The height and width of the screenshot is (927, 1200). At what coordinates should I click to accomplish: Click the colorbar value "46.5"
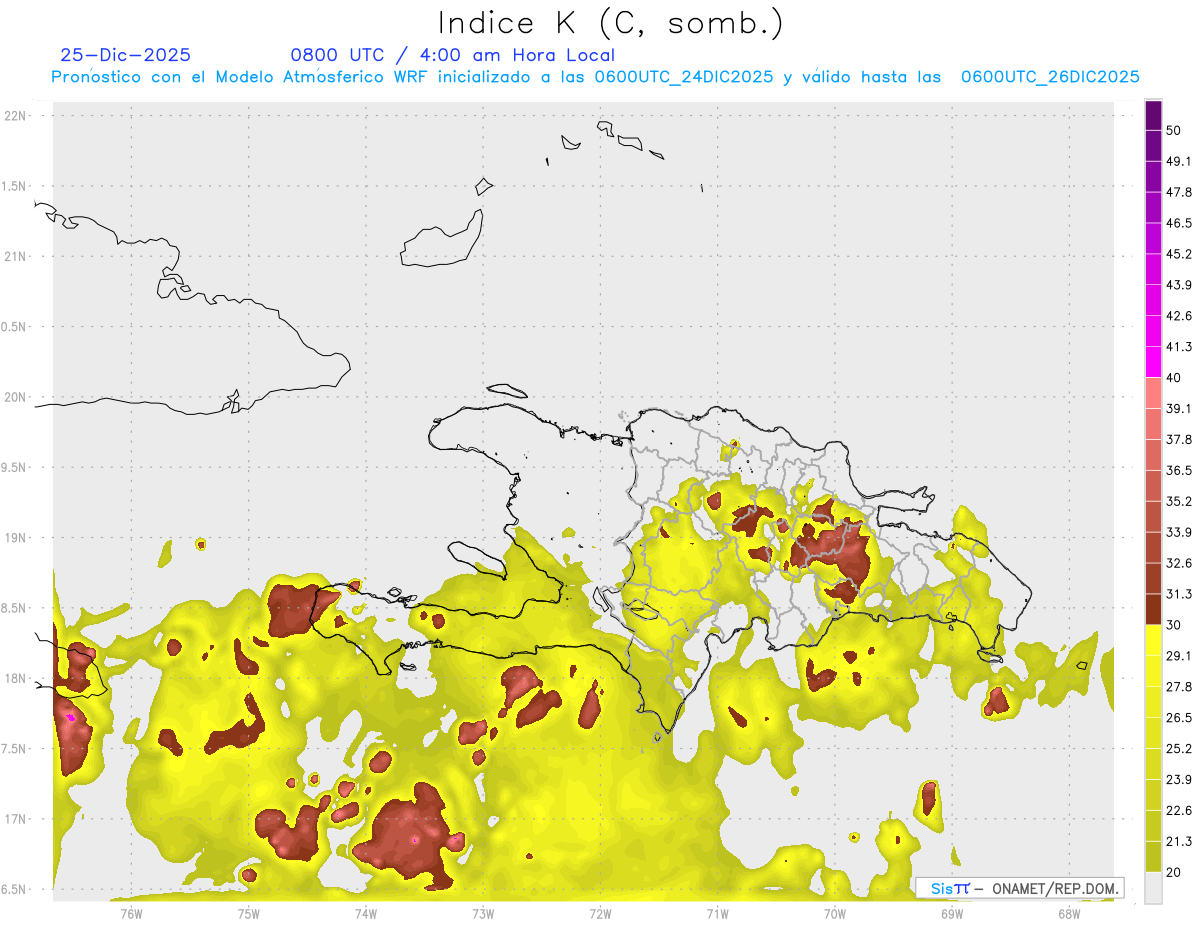pos(1179,223)
